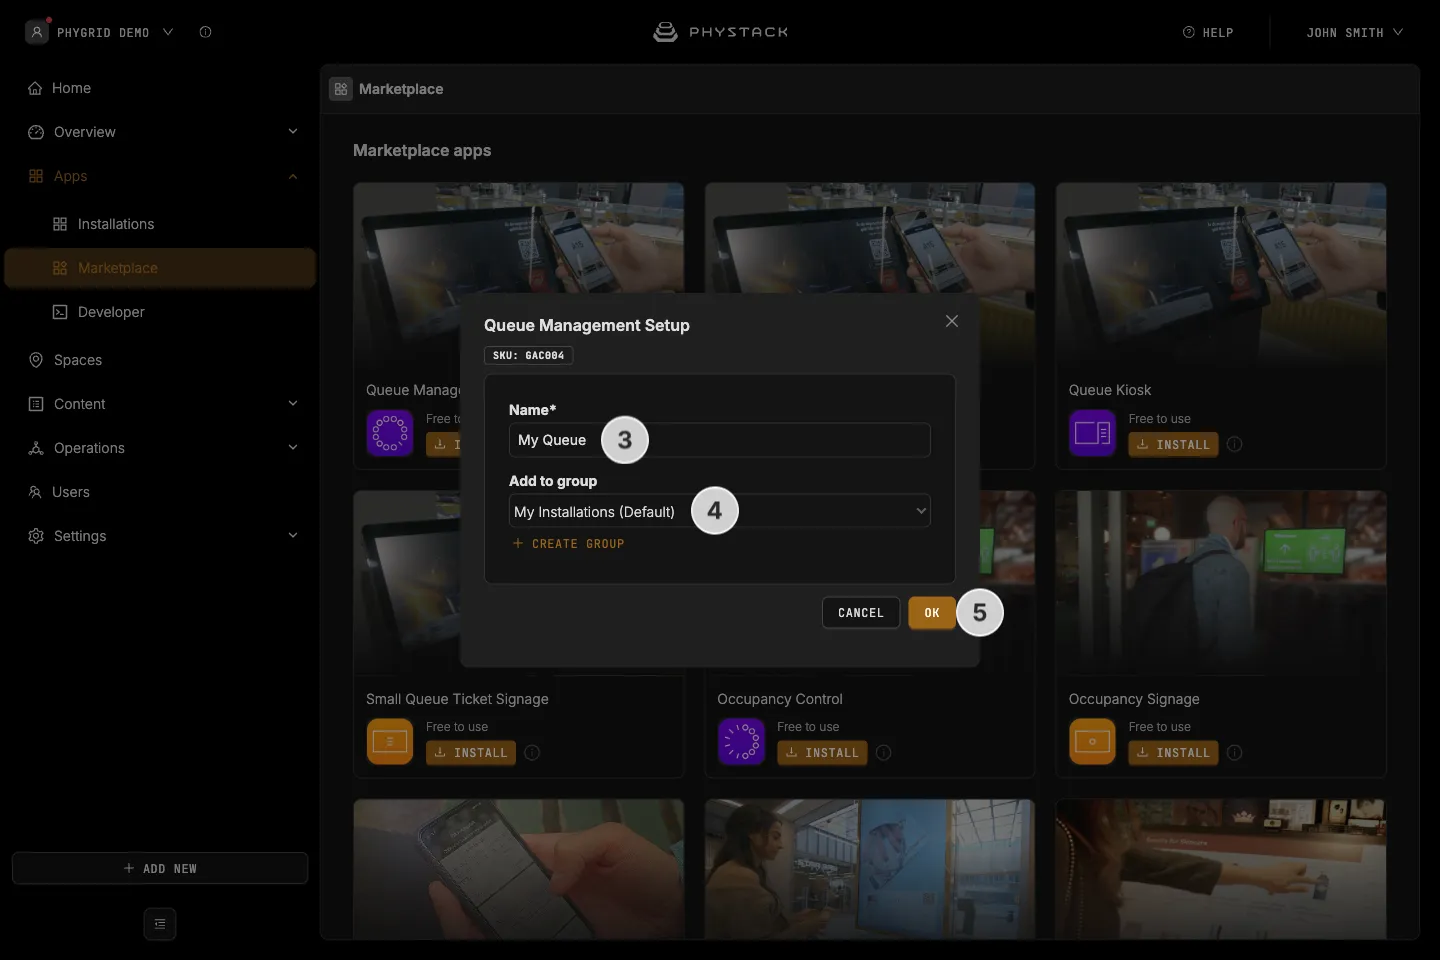Click info icon for Occupancy Signage
This screenshot has height=960, width=1440.
1235,753
